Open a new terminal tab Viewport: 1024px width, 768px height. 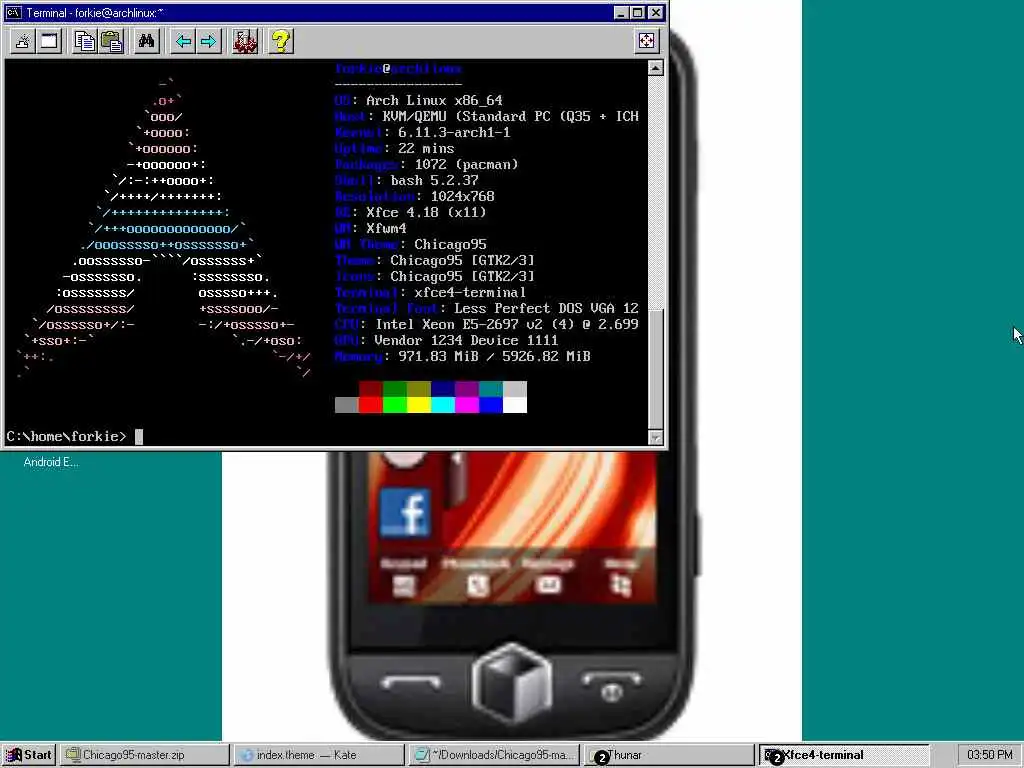tap(23, 41)
